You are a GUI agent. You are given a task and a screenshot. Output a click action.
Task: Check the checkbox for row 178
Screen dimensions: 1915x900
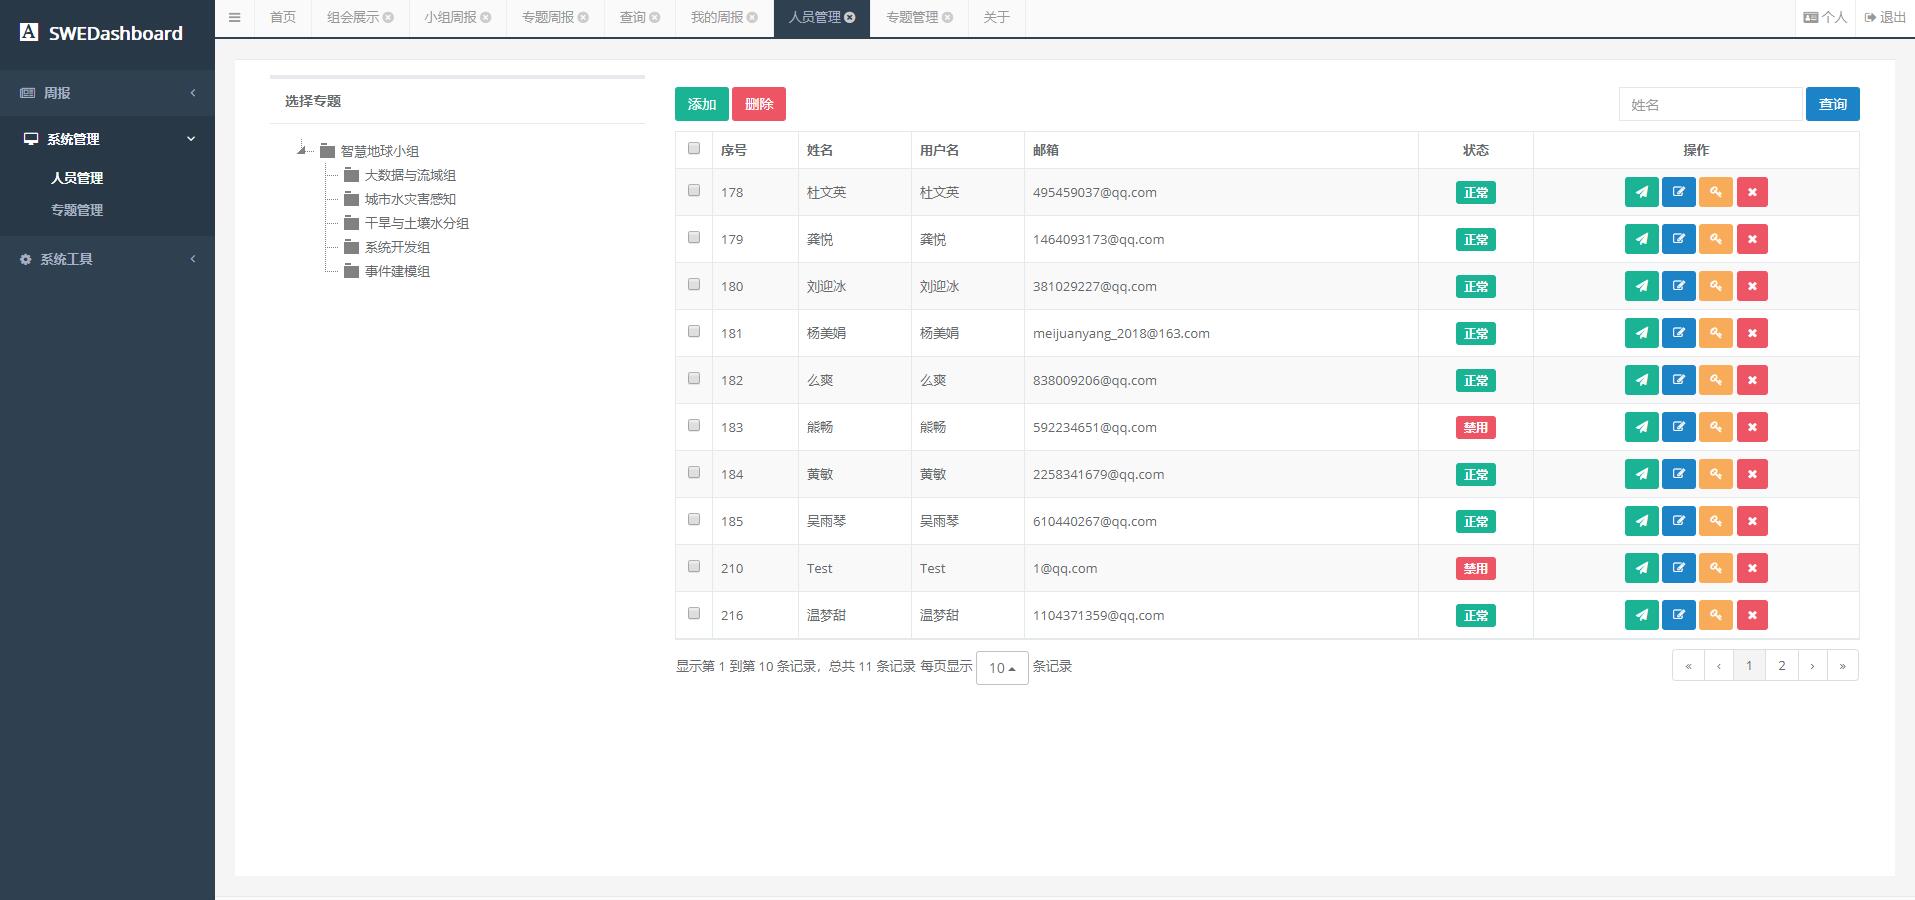(694, 190)
